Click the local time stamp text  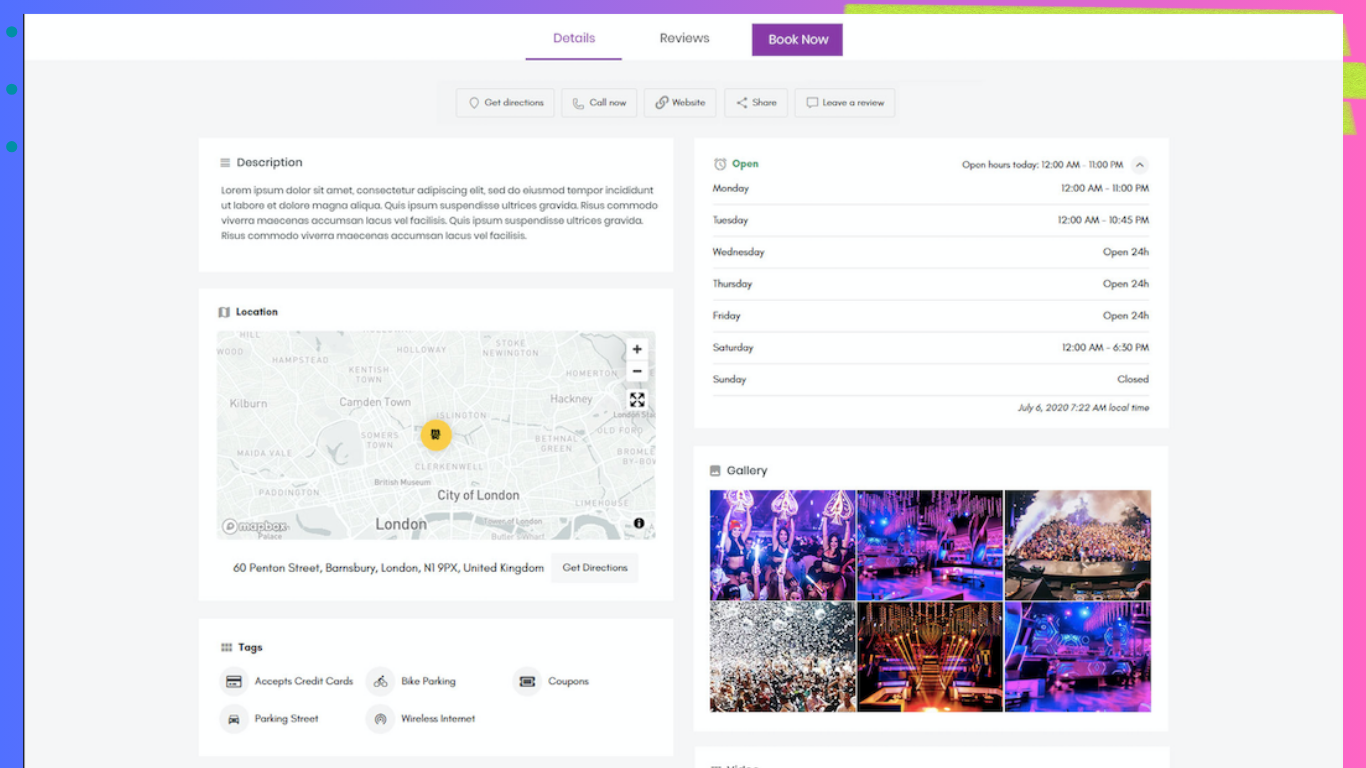[x=1083, y=408]
